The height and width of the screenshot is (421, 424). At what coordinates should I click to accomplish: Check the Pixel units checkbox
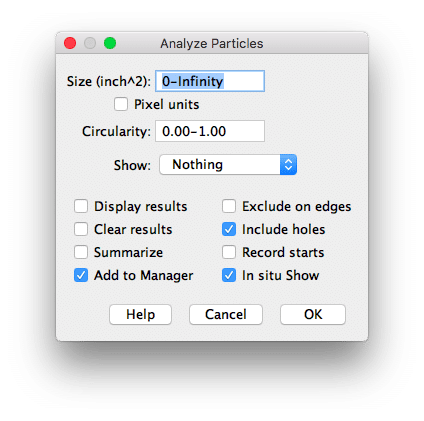point(121,104)
